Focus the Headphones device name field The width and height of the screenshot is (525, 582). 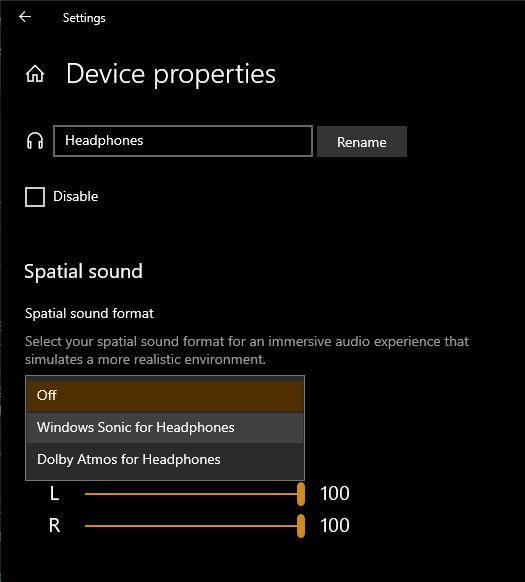(x=183, y=141)
